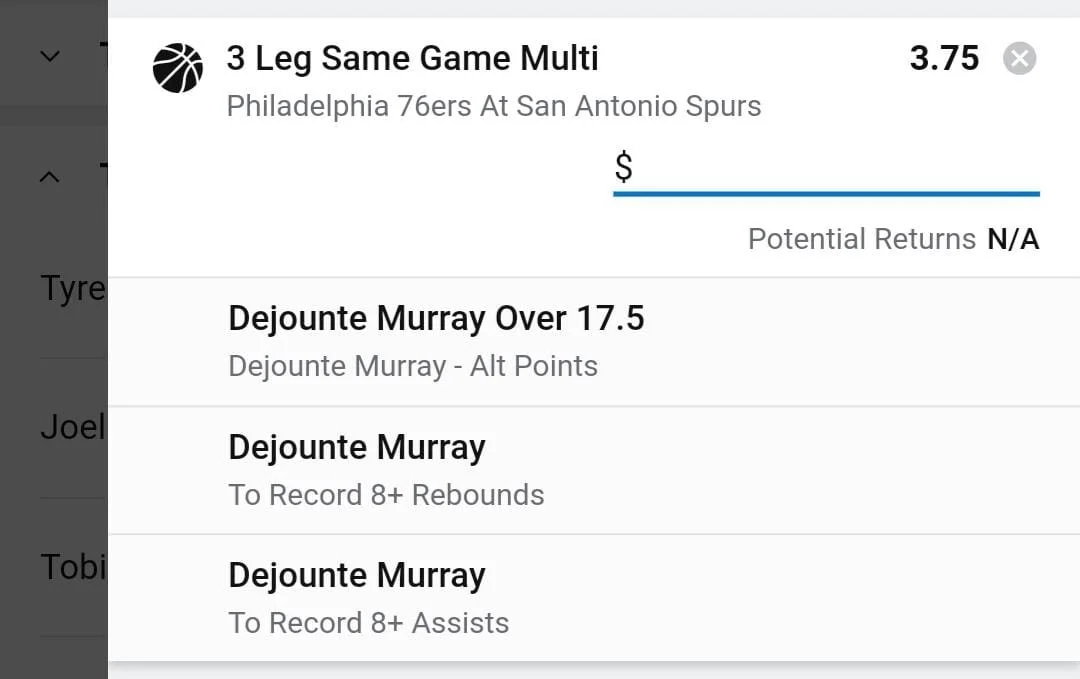This screenshot has height=679, width=1080.
Task: Click the dollar sign in the stake field
Action: (623, 167)
